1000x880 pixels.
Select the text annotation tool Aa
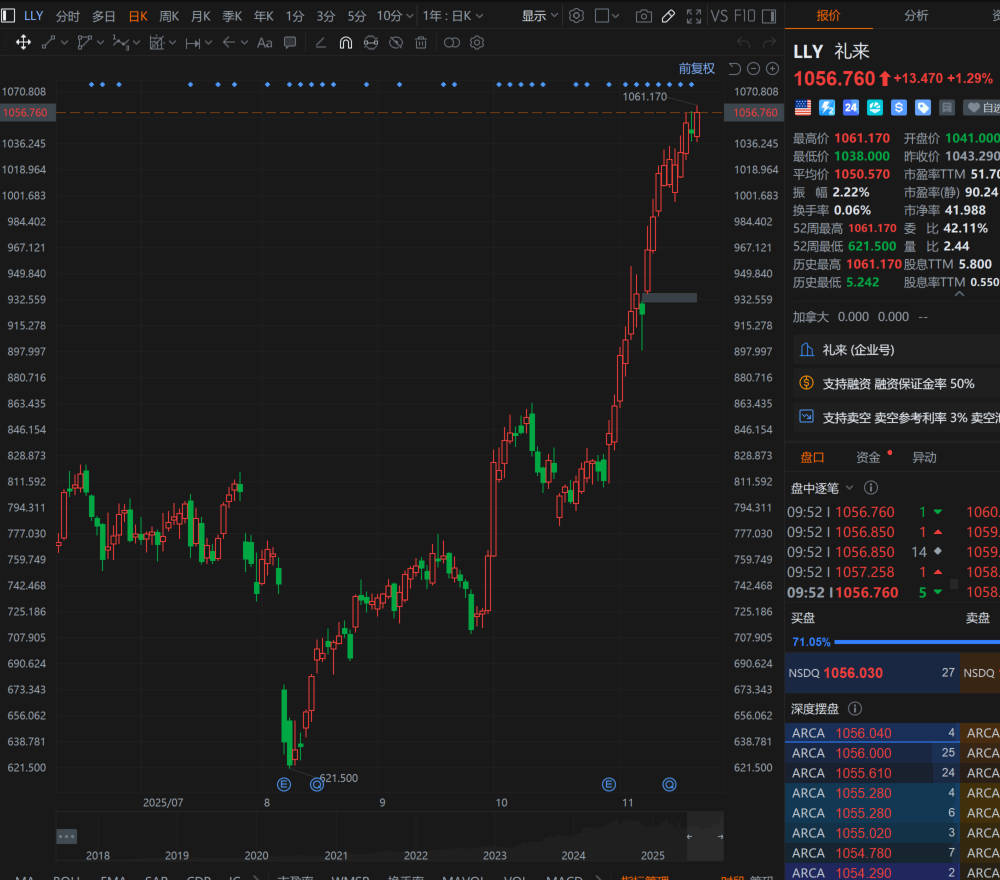coord(264,42)
